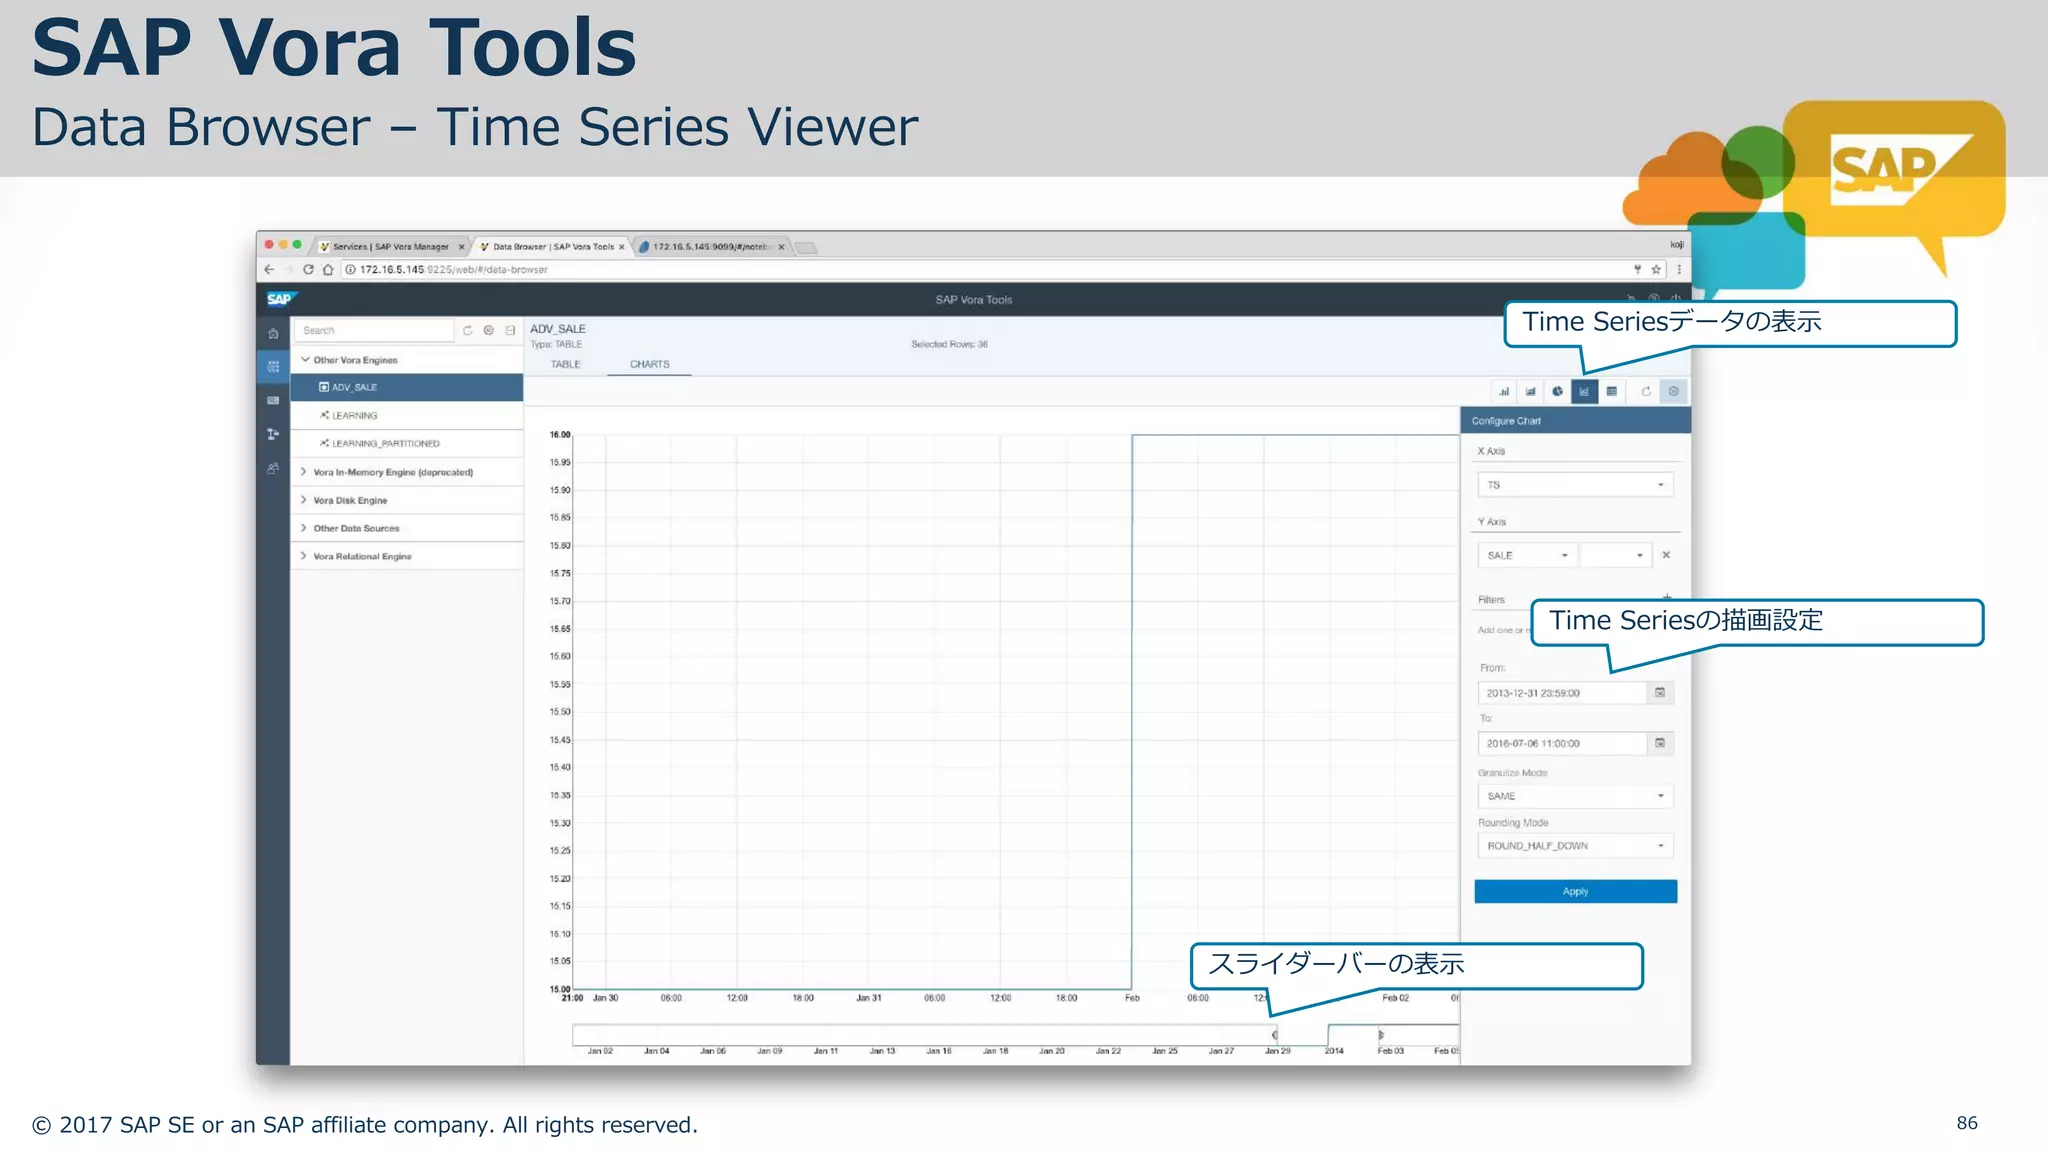
Task: Remove the SALE Y axis entry
Action: coord(1666,555)
